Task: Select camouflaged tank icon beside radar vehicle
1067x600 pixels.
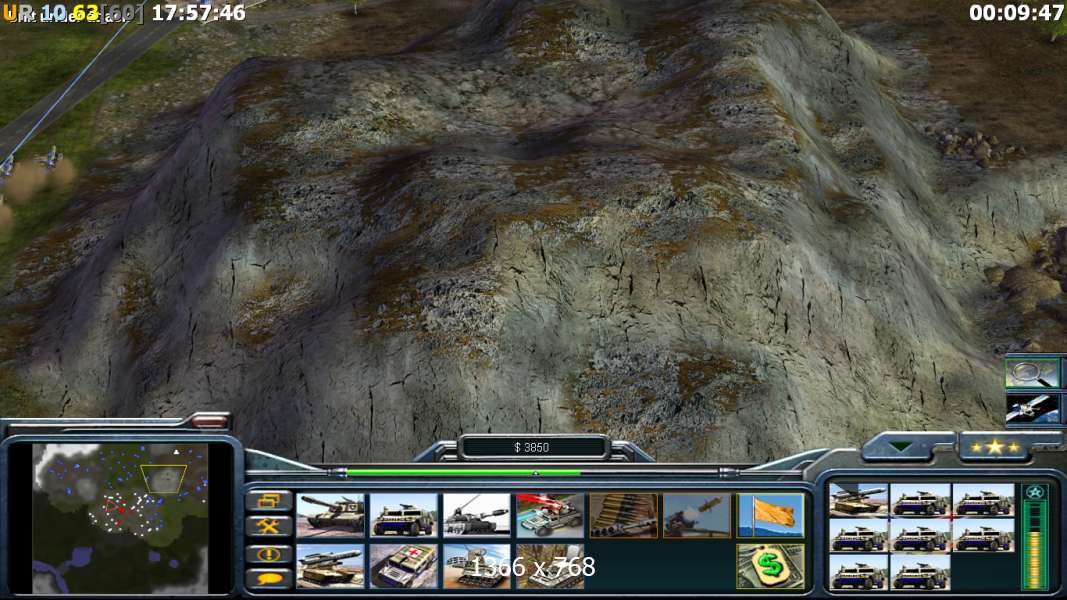Action: (550, 565)
